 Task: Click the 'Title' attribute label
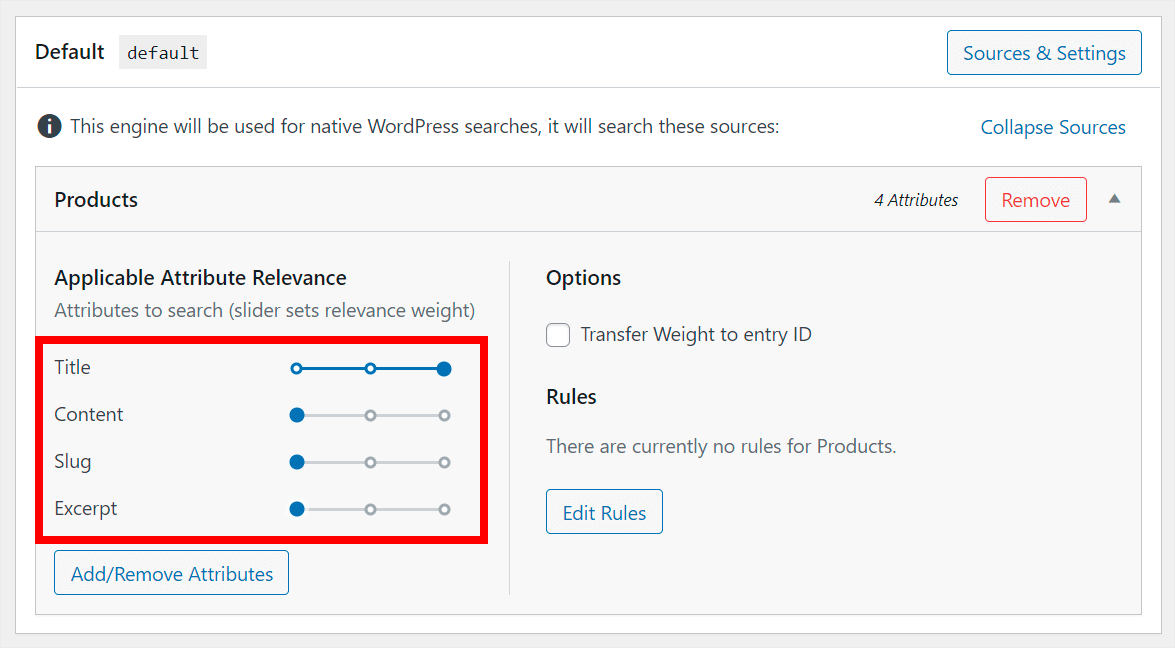click(x=72, y=367)
